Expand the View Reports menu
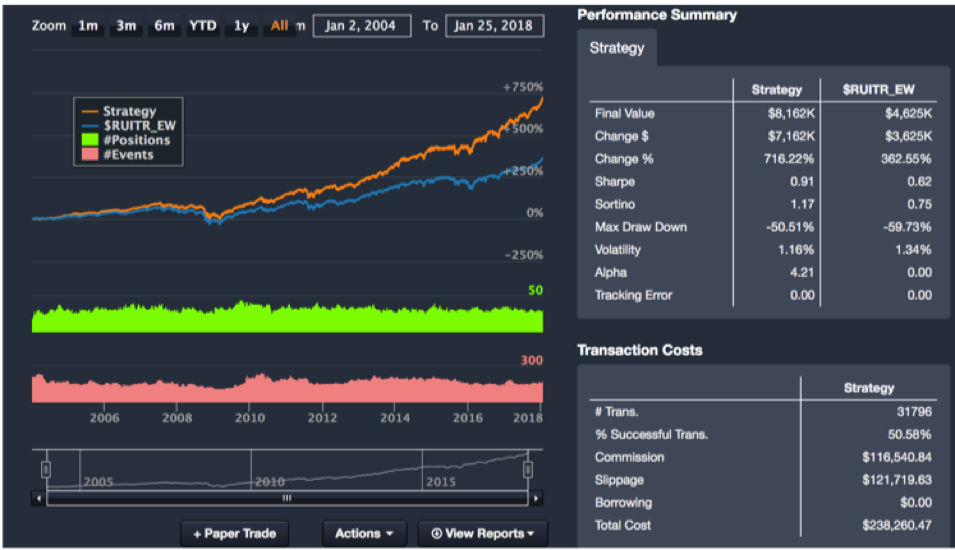 click(x=482, y=533)
